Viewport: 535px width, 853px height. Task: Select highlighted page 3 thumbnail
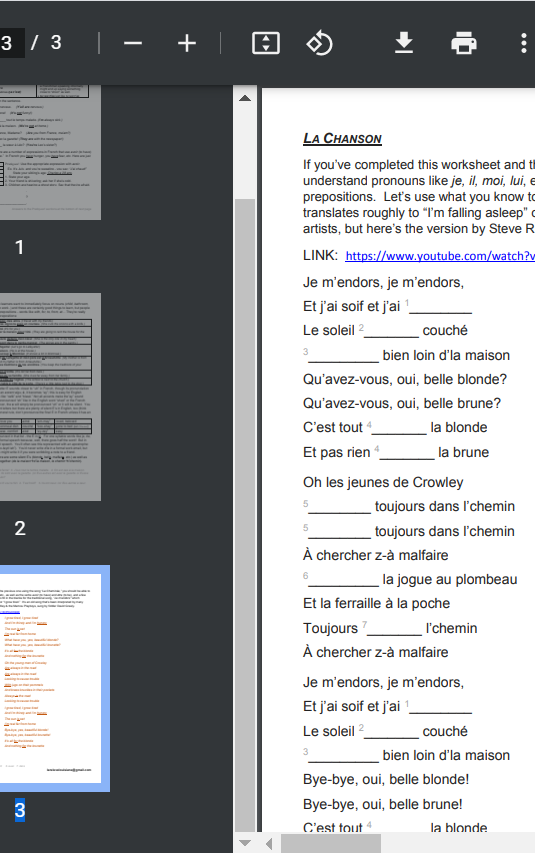click(52, 678)
